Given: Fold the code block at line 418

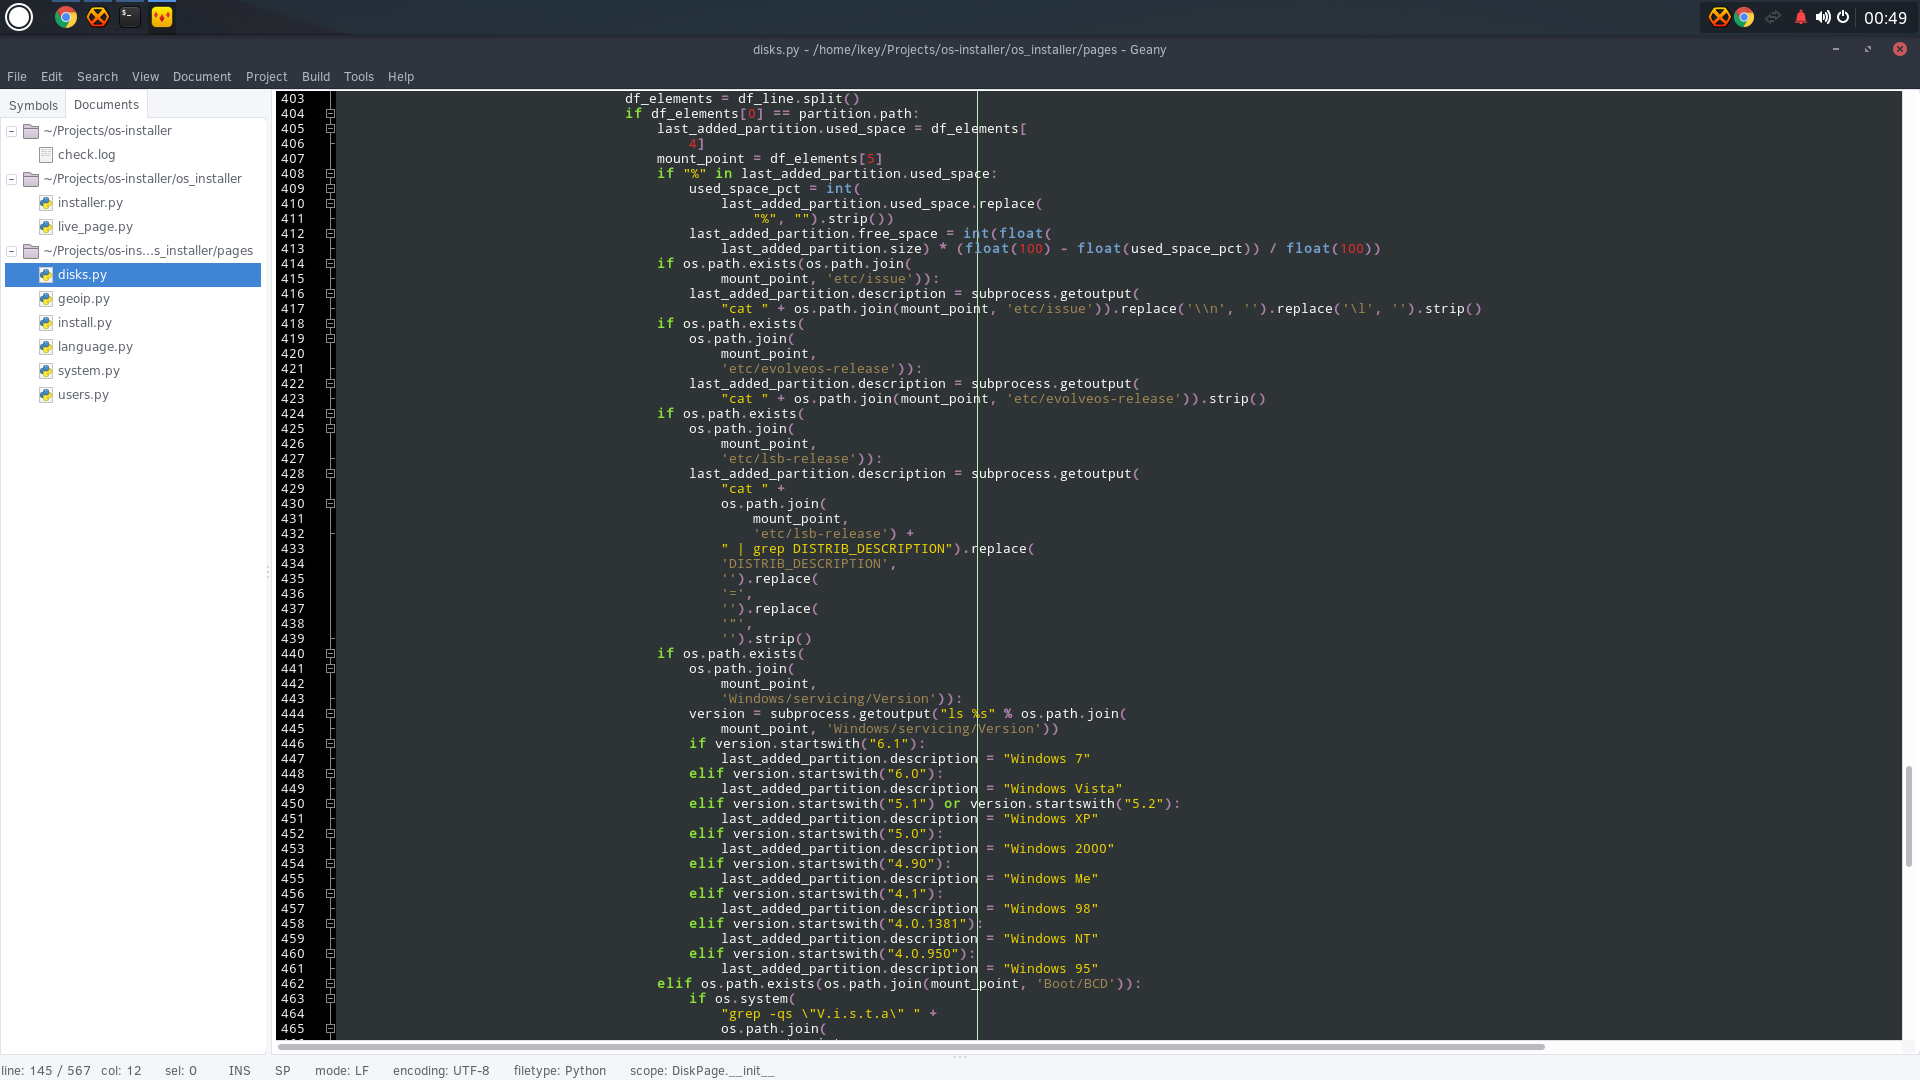Looking at the screenshot, I should tap(330, 324).
